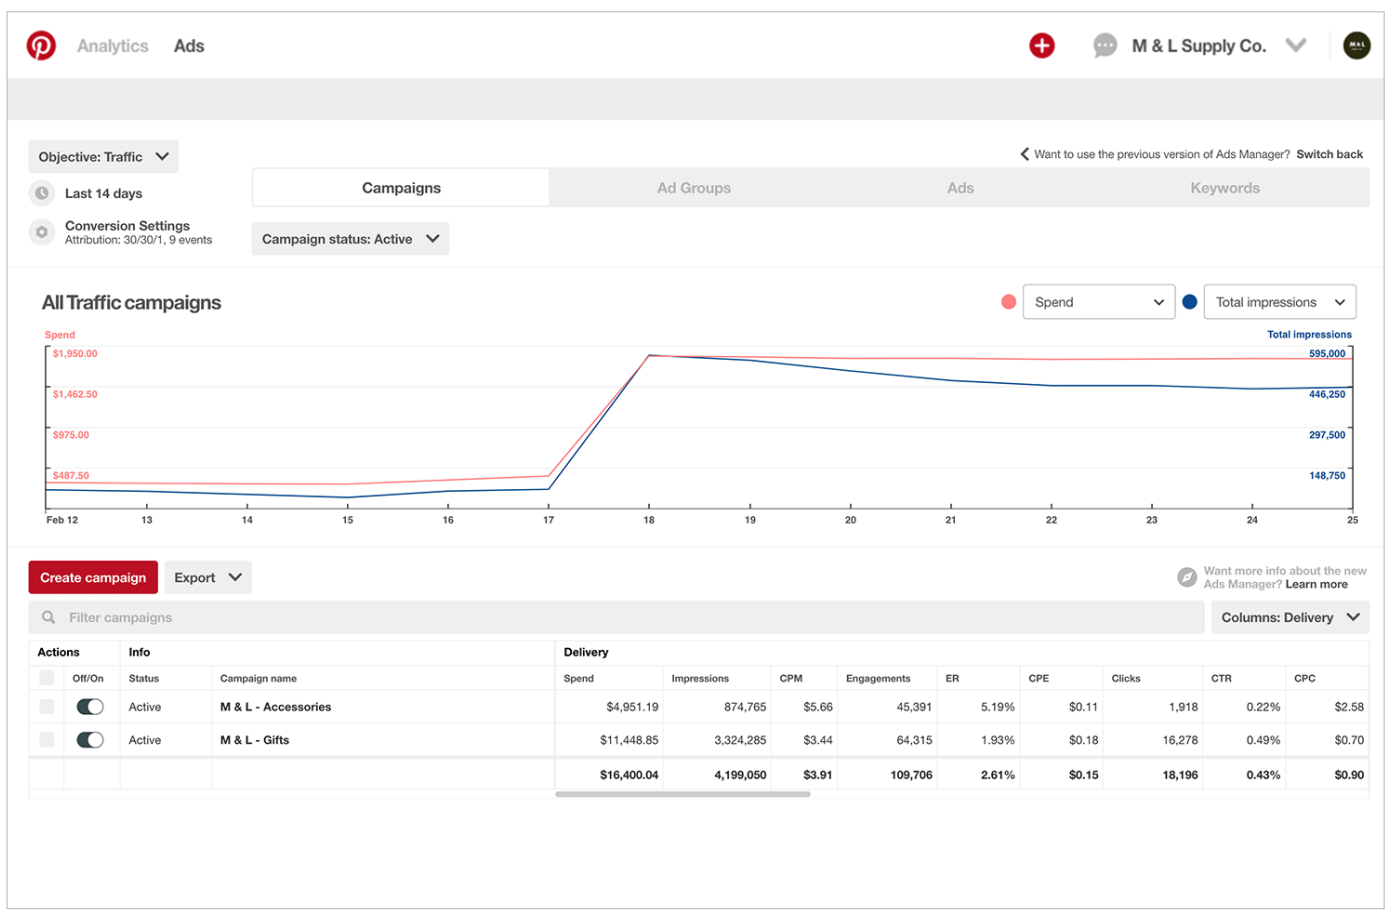Image resolution: width=1392 pixels, height=916 pixels.
Task: Click the clock icon beside Last 14 days
Action: [x=42, y=192]
